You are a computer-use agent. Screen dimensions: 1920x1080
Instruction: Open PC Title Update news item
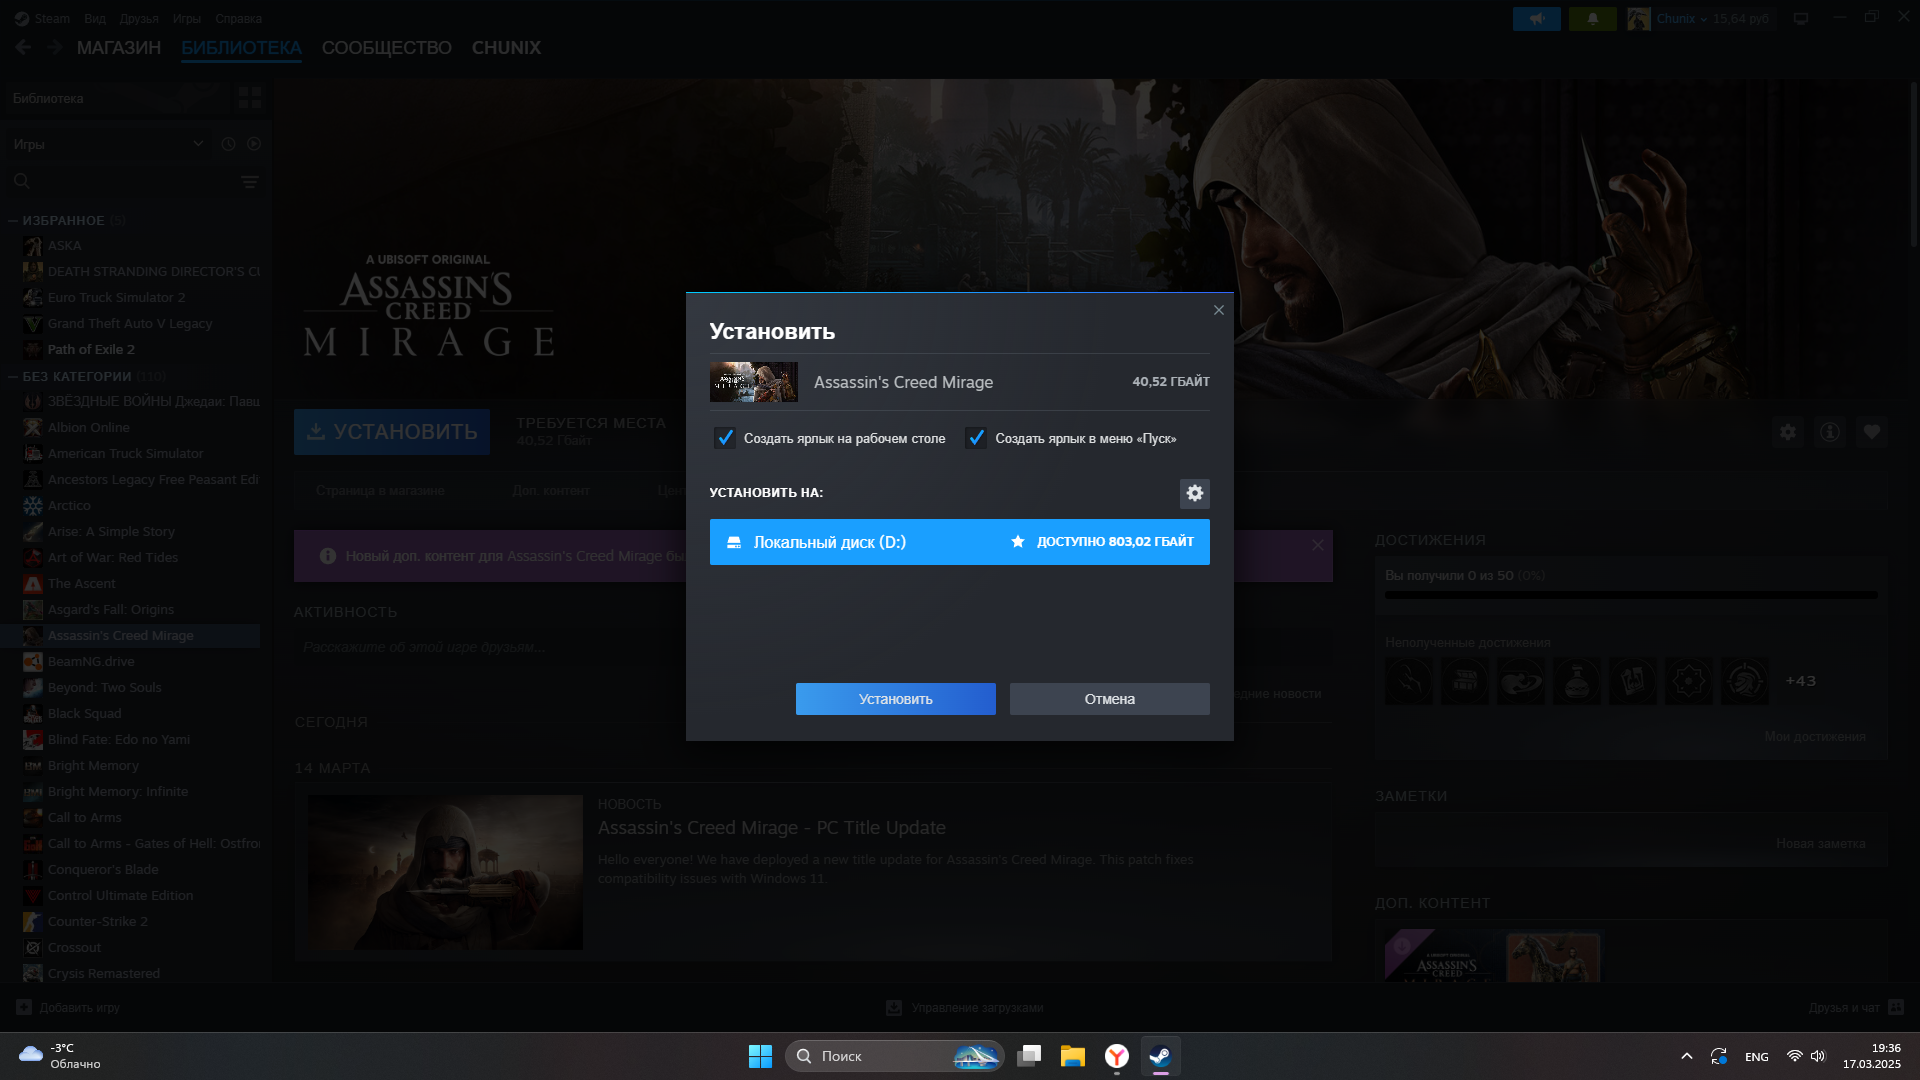pyautogui.click(x=771, y=828)
